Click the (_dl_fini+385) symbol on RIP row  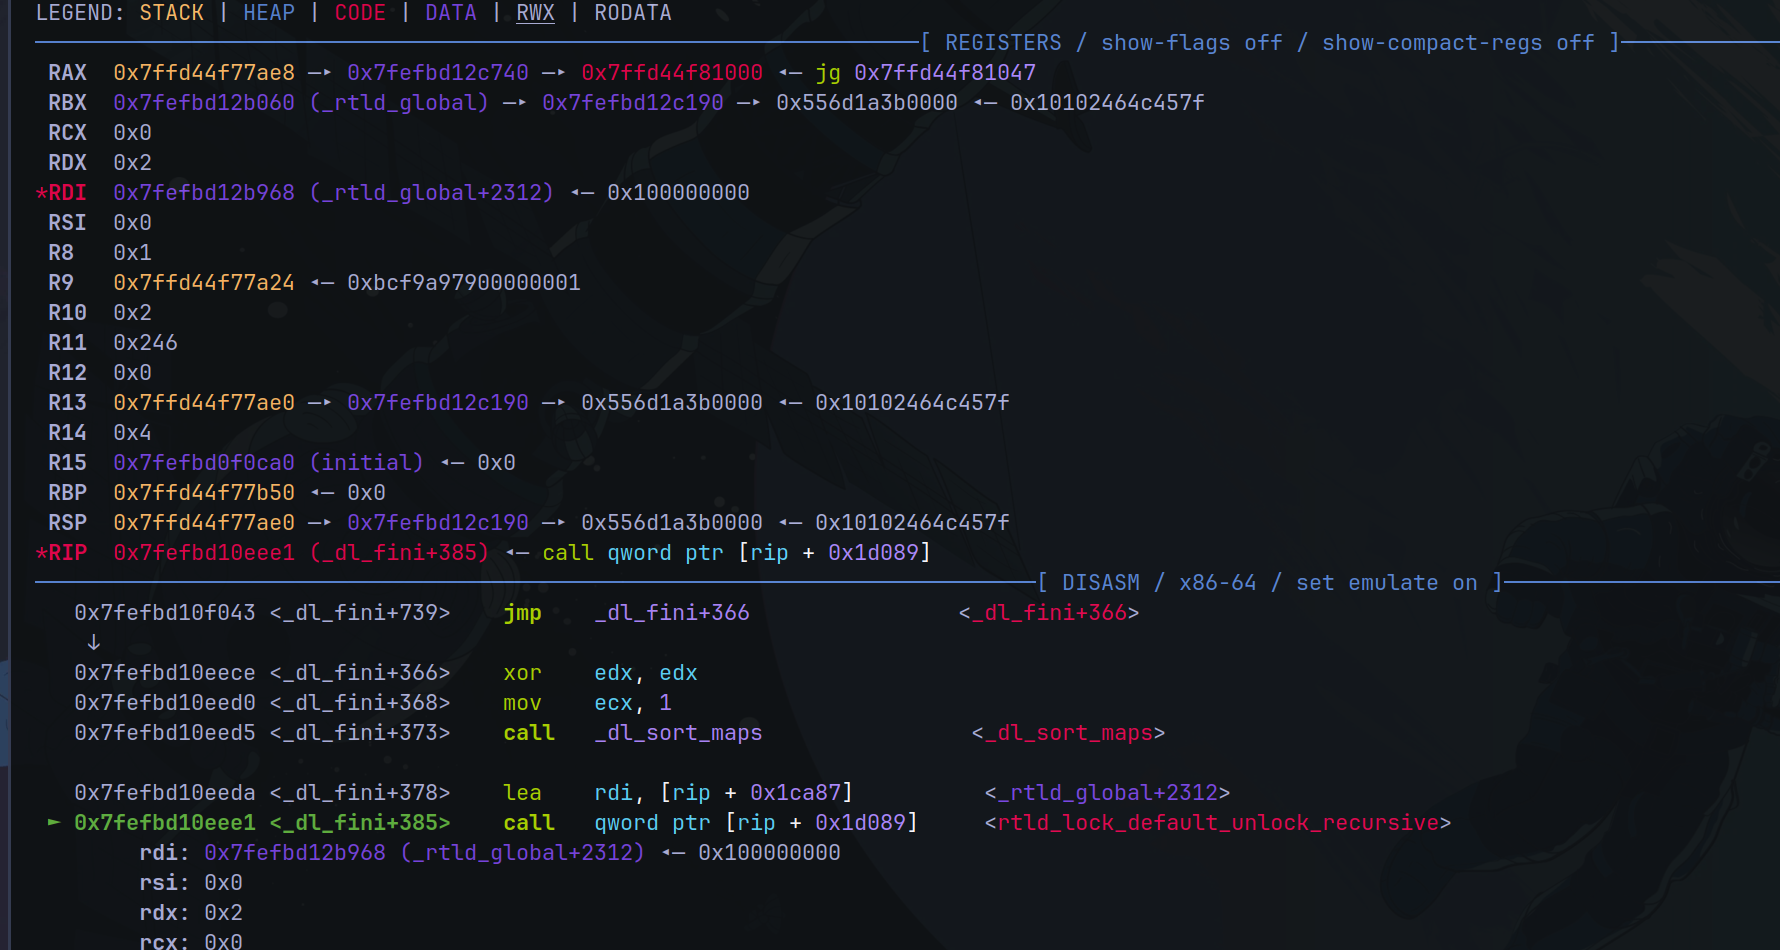[399, 553]
